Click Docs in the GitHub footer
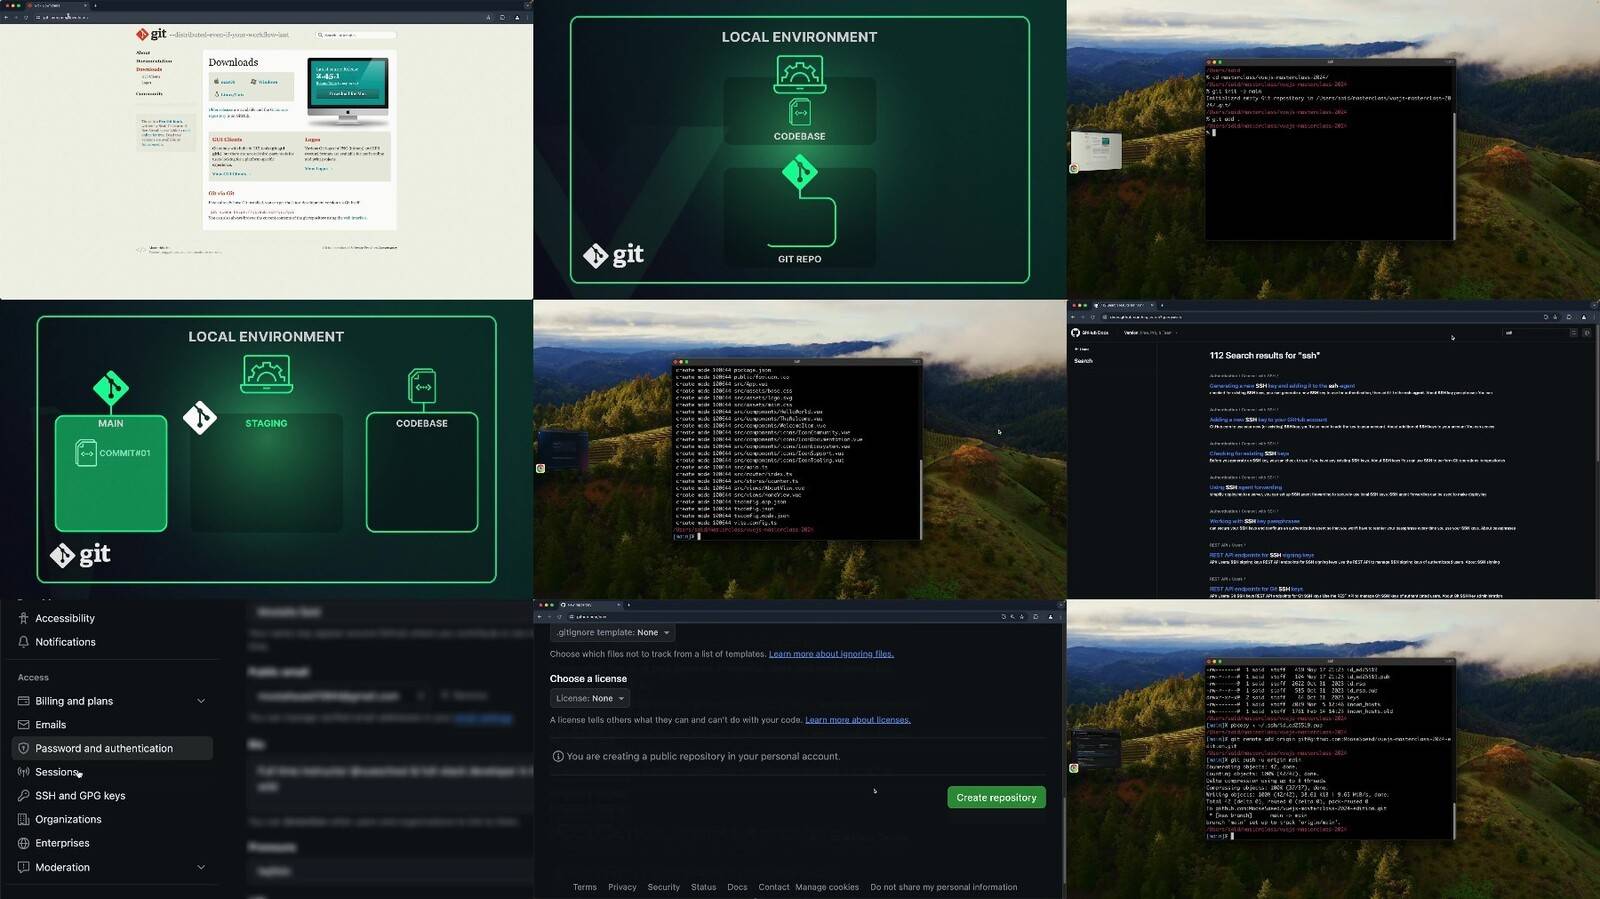 pyautogui.click(x=737, y=887)
